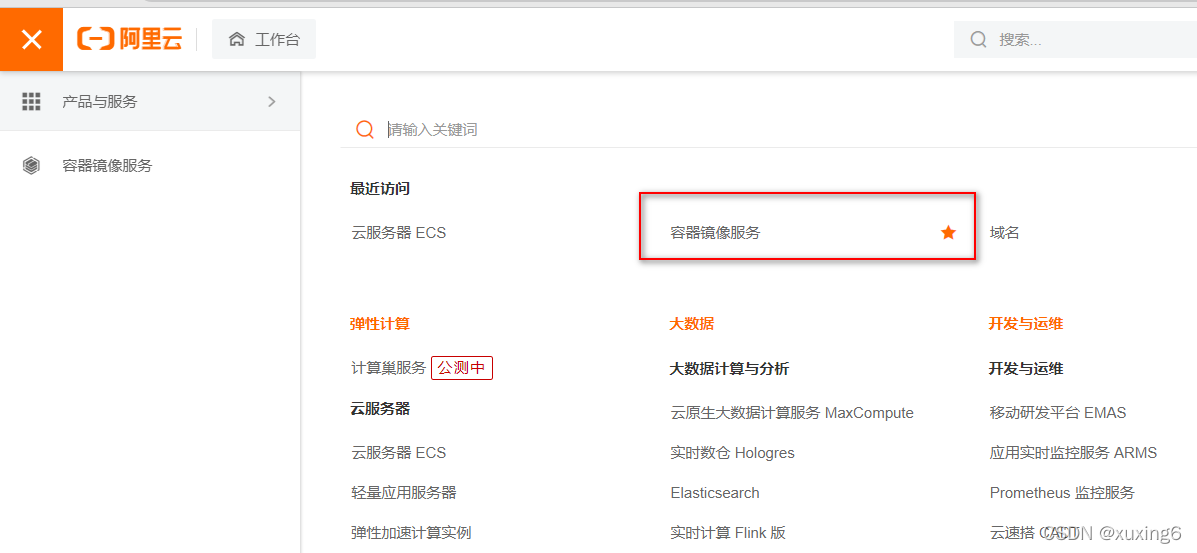Click the 产品与服务 grid icon
This screenshot has height=553, width=1197.
click(x=31, y=102)
